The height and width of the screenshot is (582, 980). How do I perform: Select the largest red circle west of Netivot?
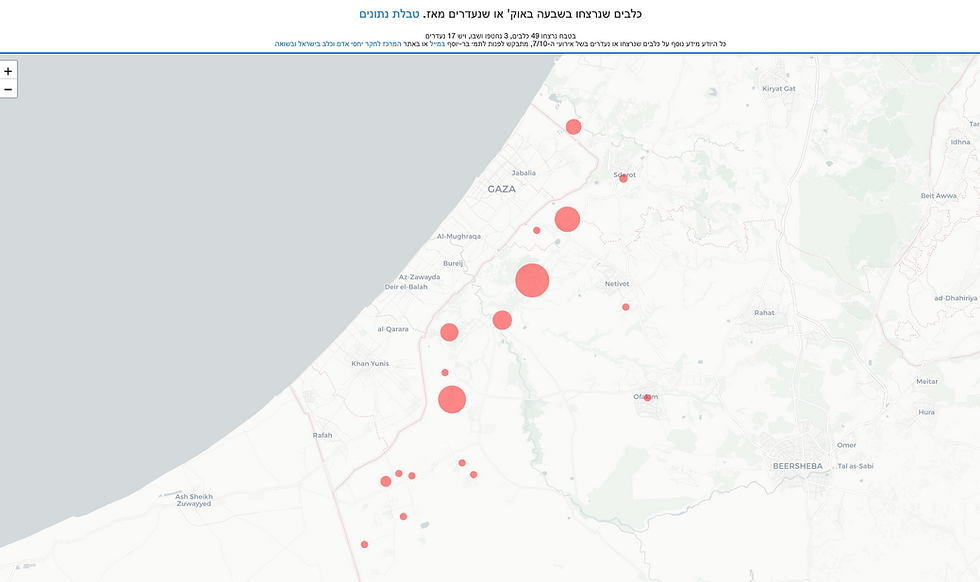pos(532,280)
